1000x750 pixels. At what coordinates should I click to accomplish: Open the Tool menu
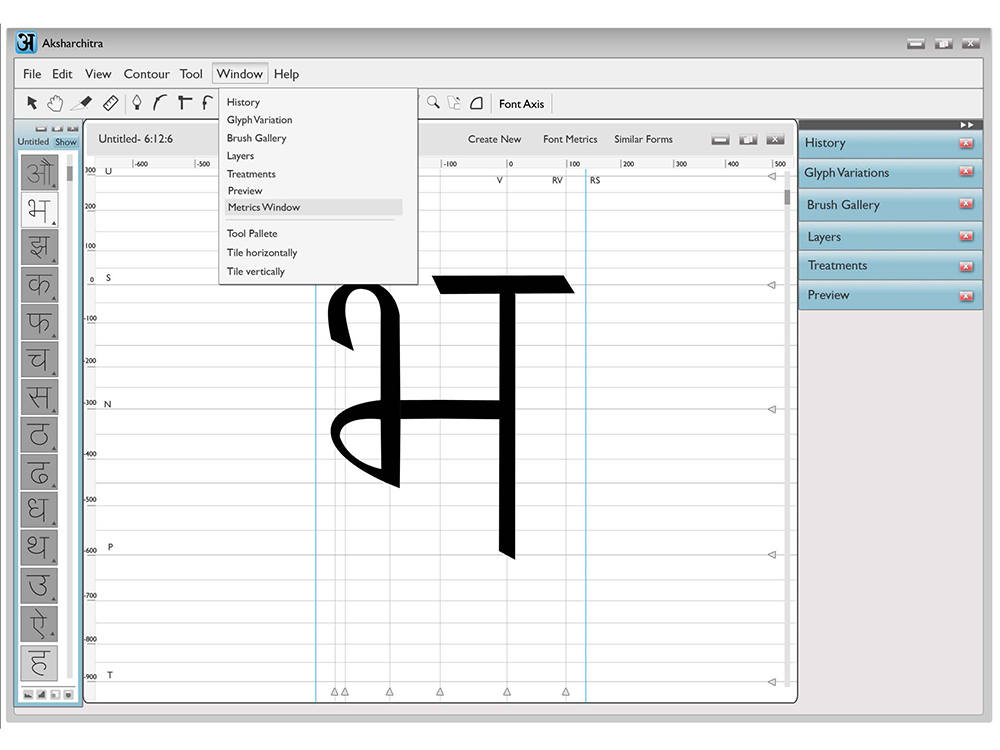pyautogui.click(x=191, y=74)
